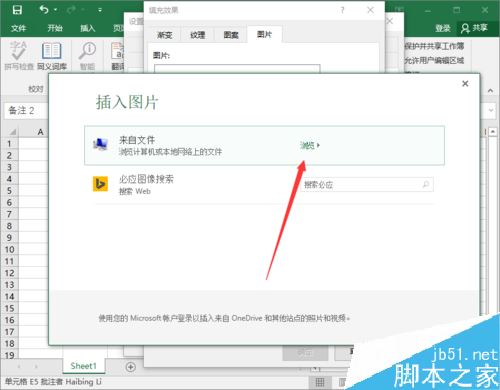Switch to 渐变 tab in fill effects dialog

tap(165, 35)
